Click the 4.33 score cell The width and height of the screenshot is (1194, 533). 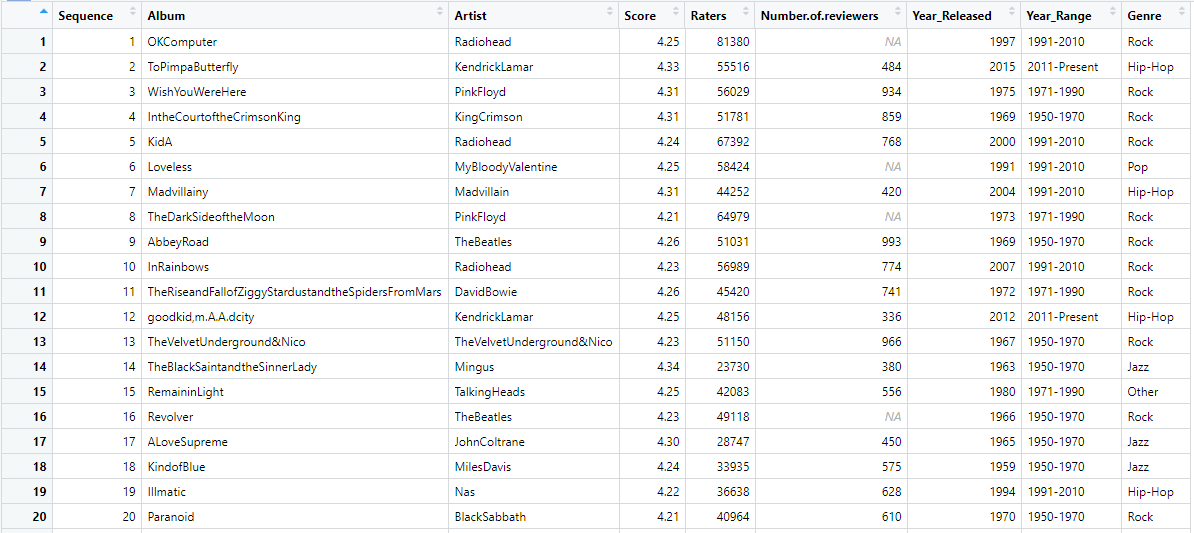click(x=651, y=67)
